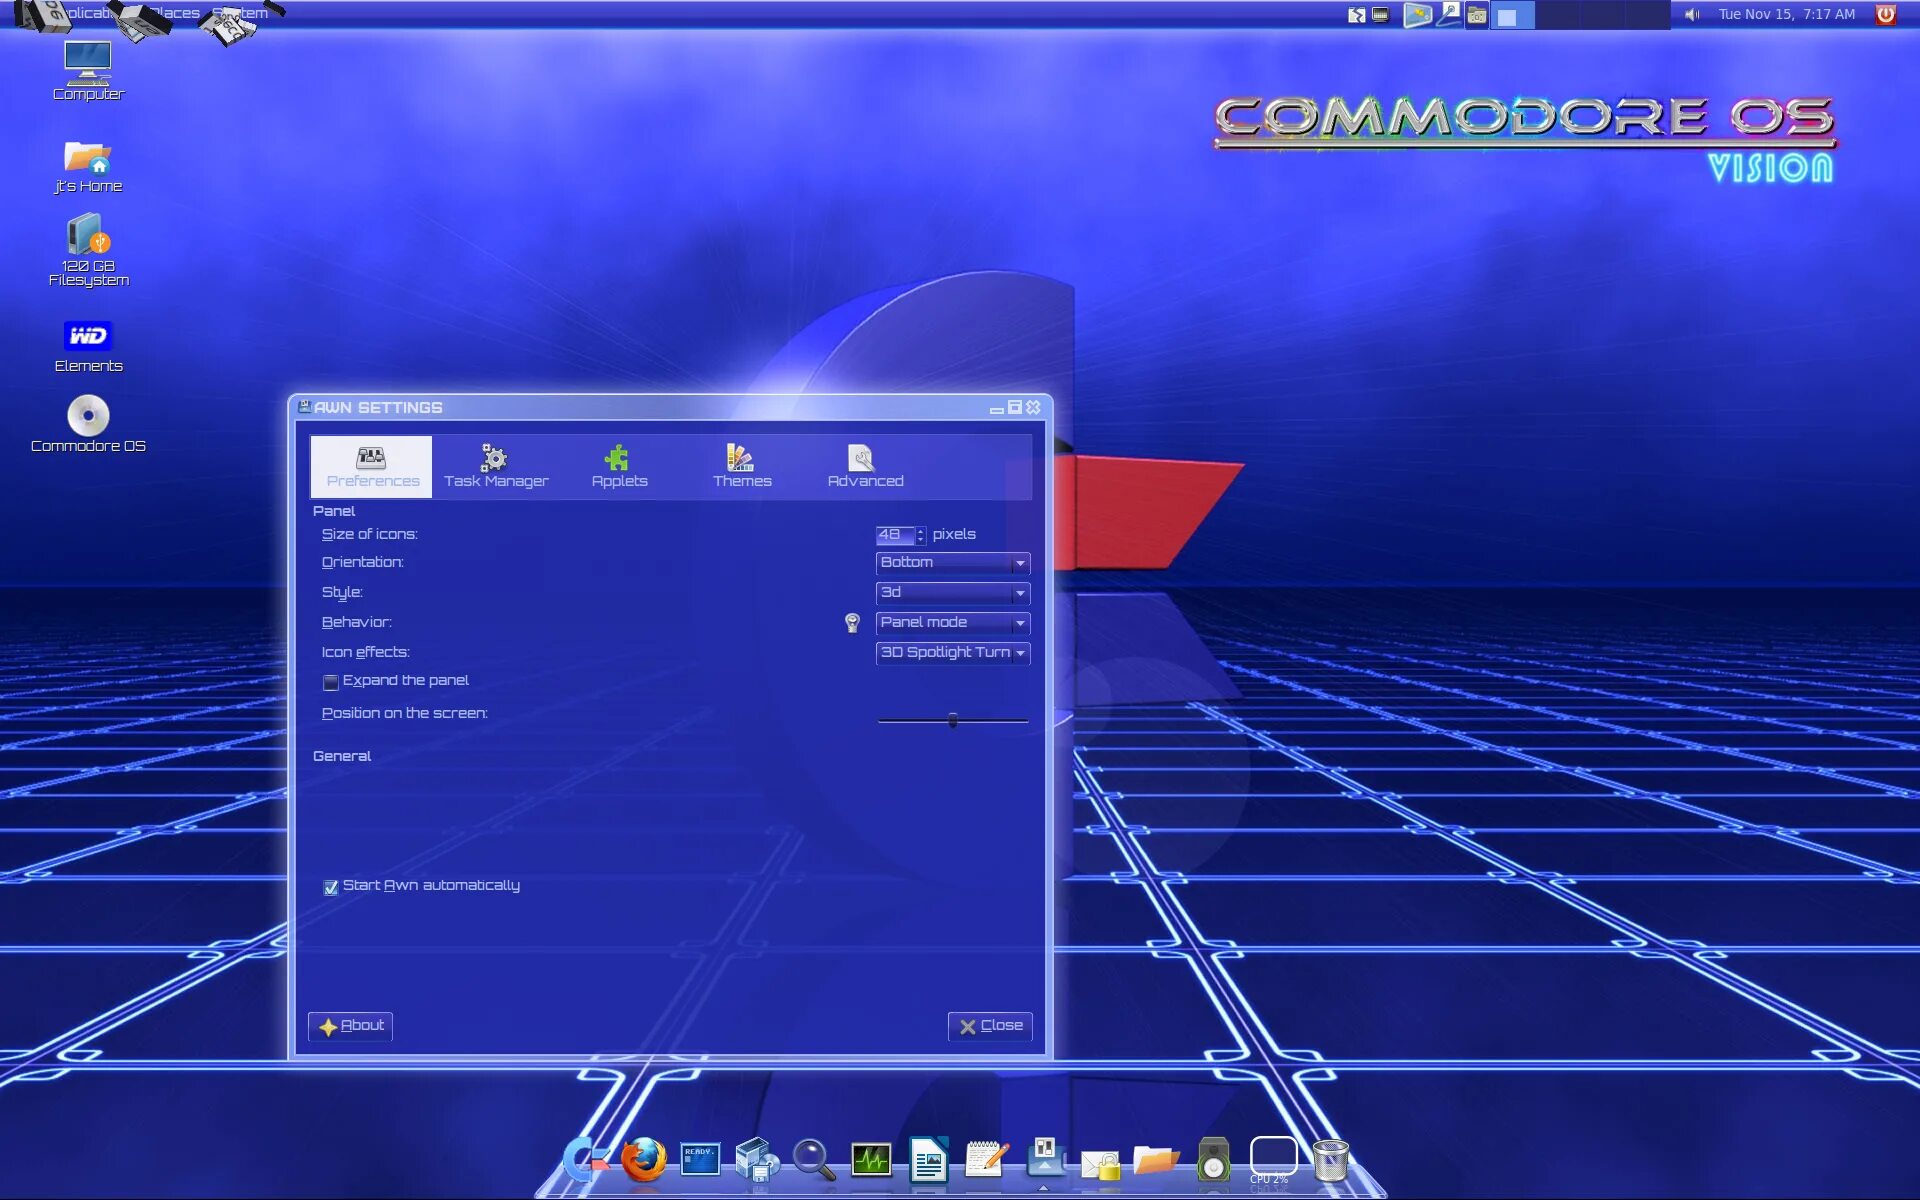Image resolution: width=1920 pixels, height=1200 pixels.
Task: Open the Trash at the dock's right end
Action: (x=1330, y=1158)
